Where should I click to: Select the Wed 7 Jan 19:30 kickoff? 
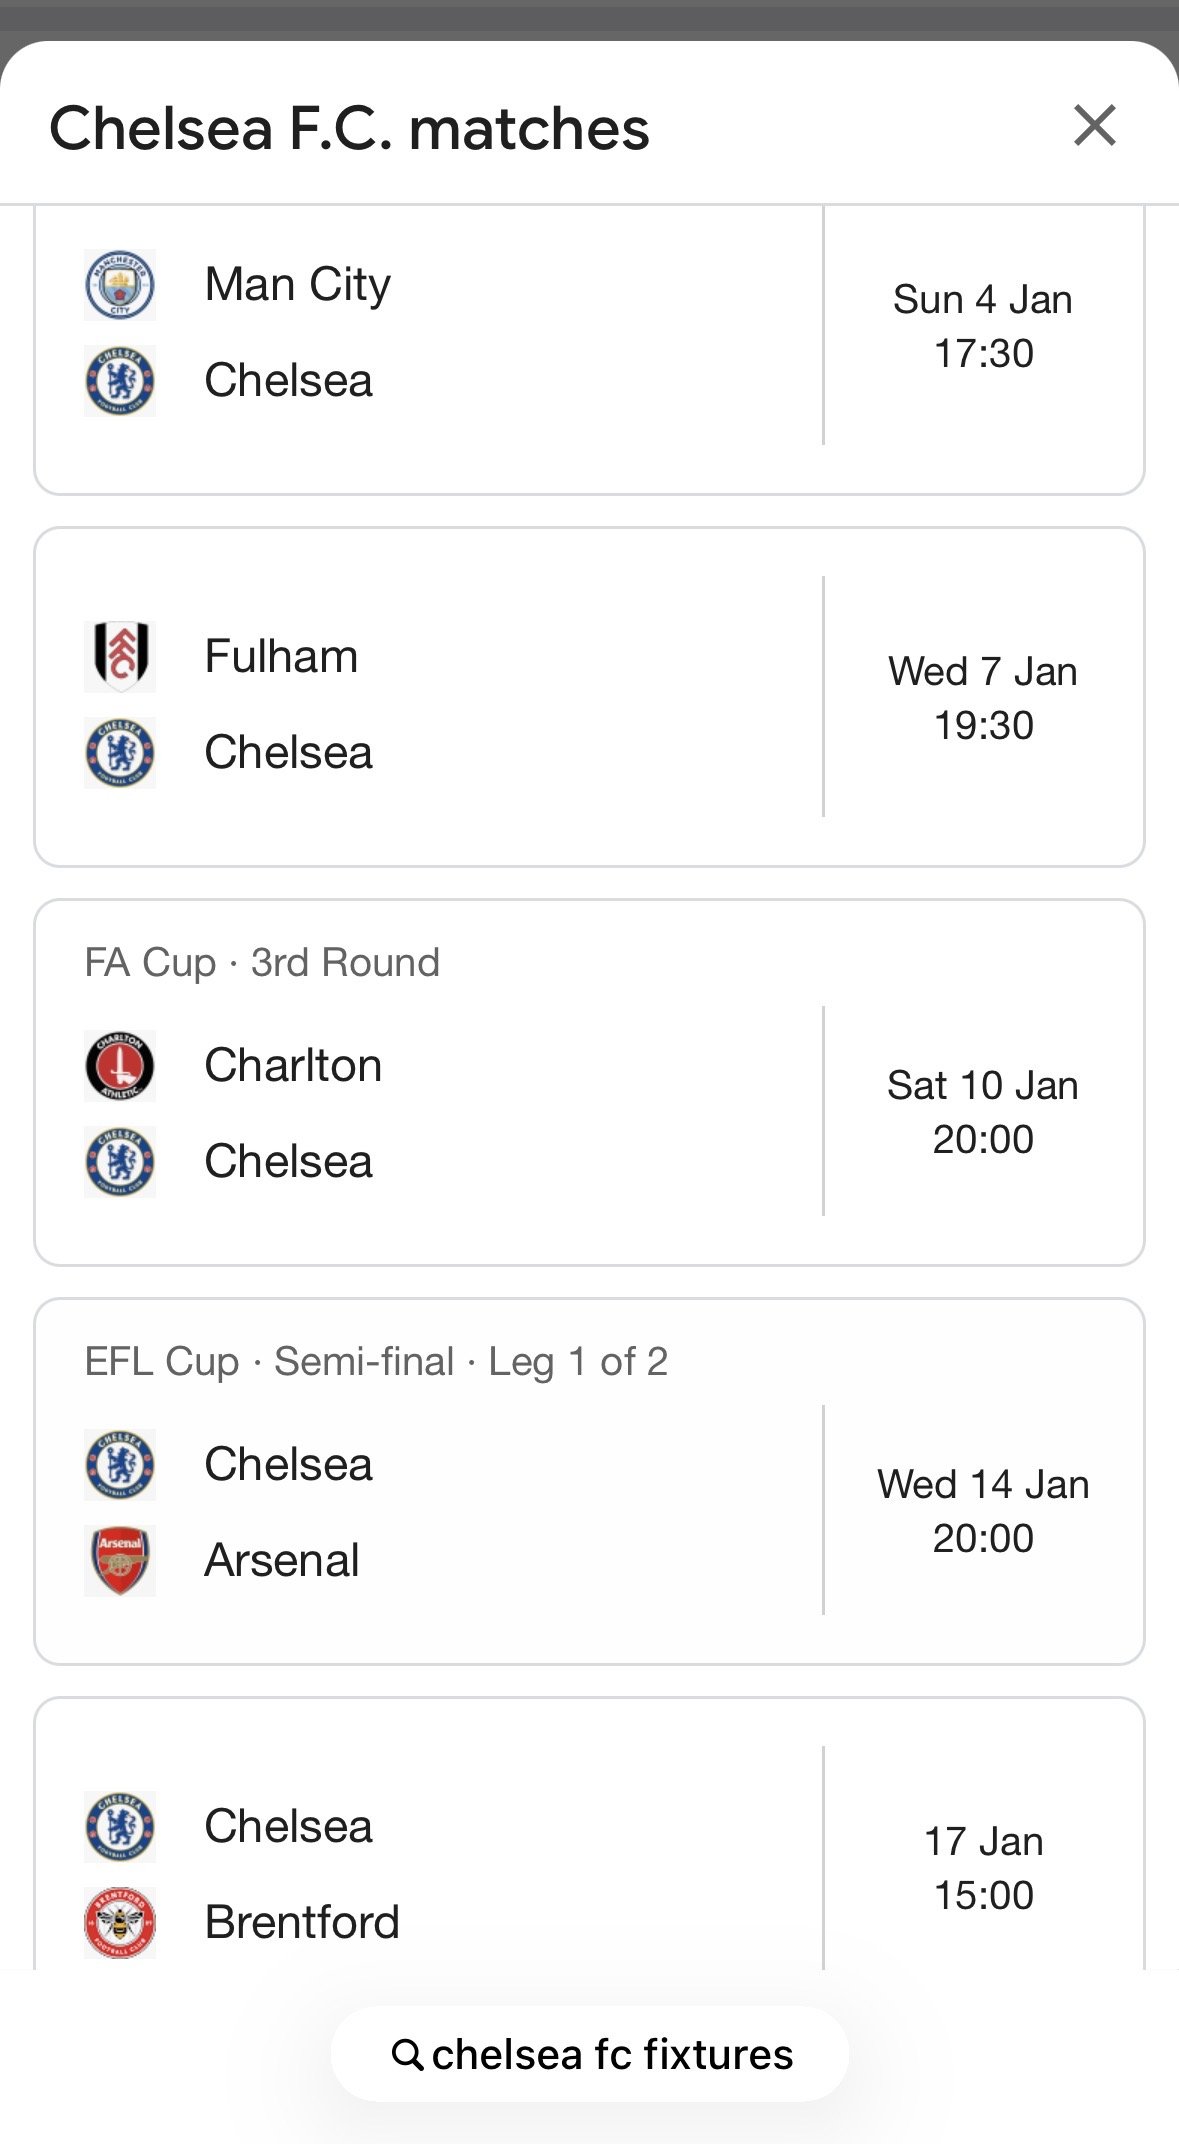click(x=983, y=698)
